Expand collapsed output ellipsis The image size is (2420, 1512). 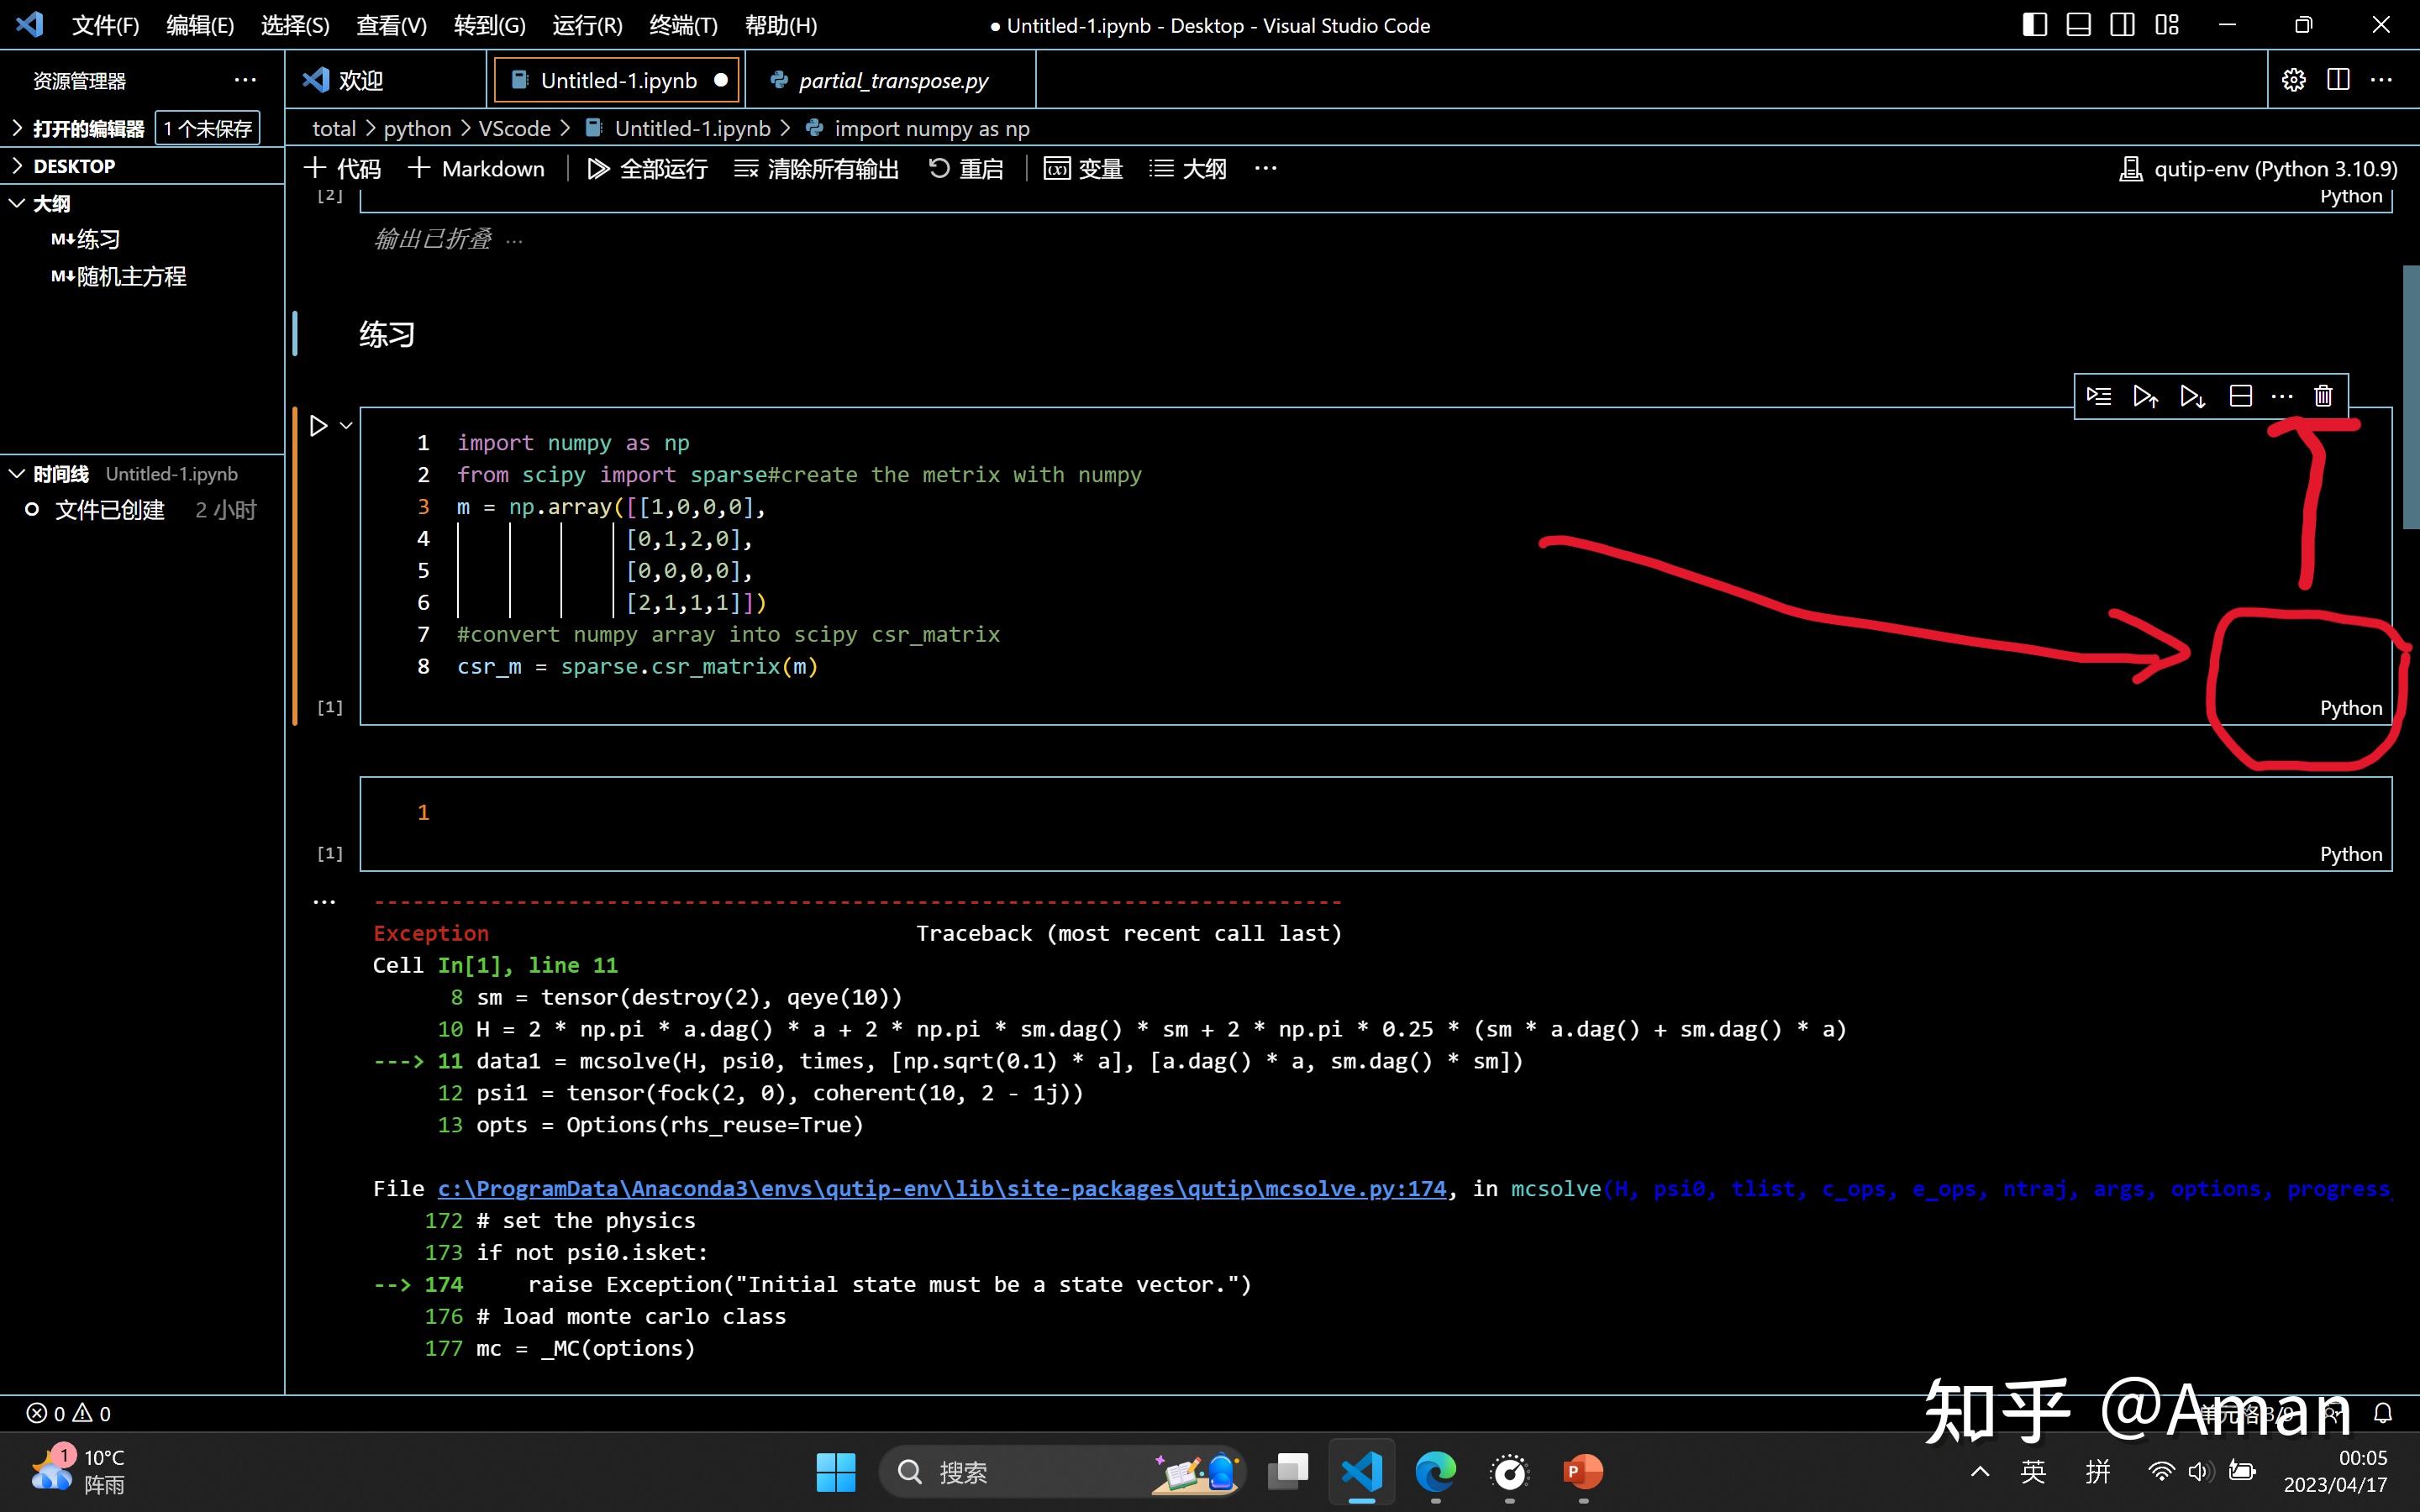(514, 240)
